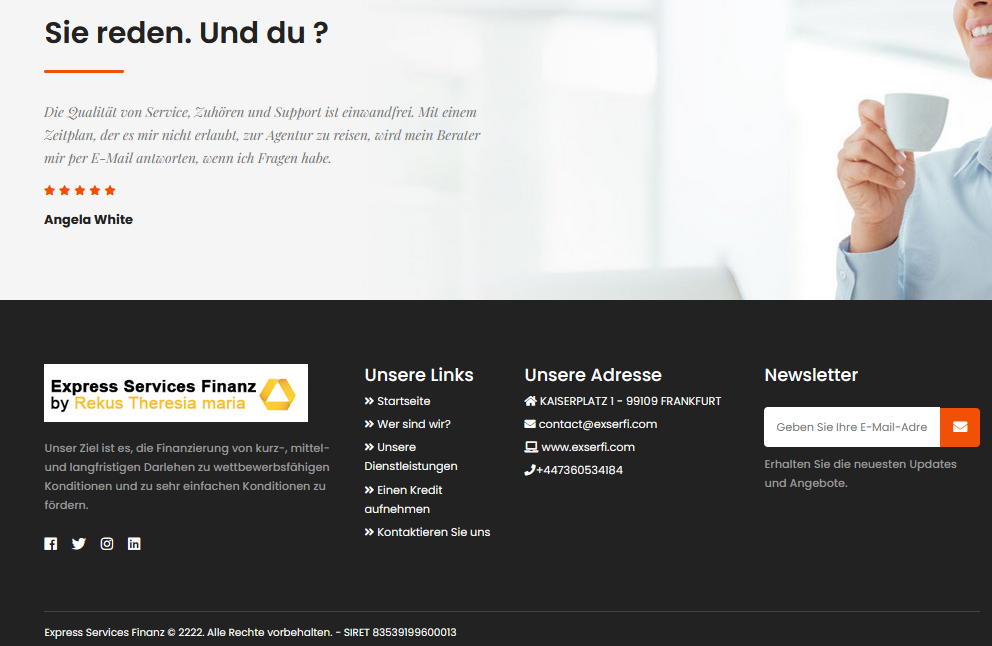992x646 pixels.
Task: Click the contact@exserfi.com email address
Action: pos(598,424)
